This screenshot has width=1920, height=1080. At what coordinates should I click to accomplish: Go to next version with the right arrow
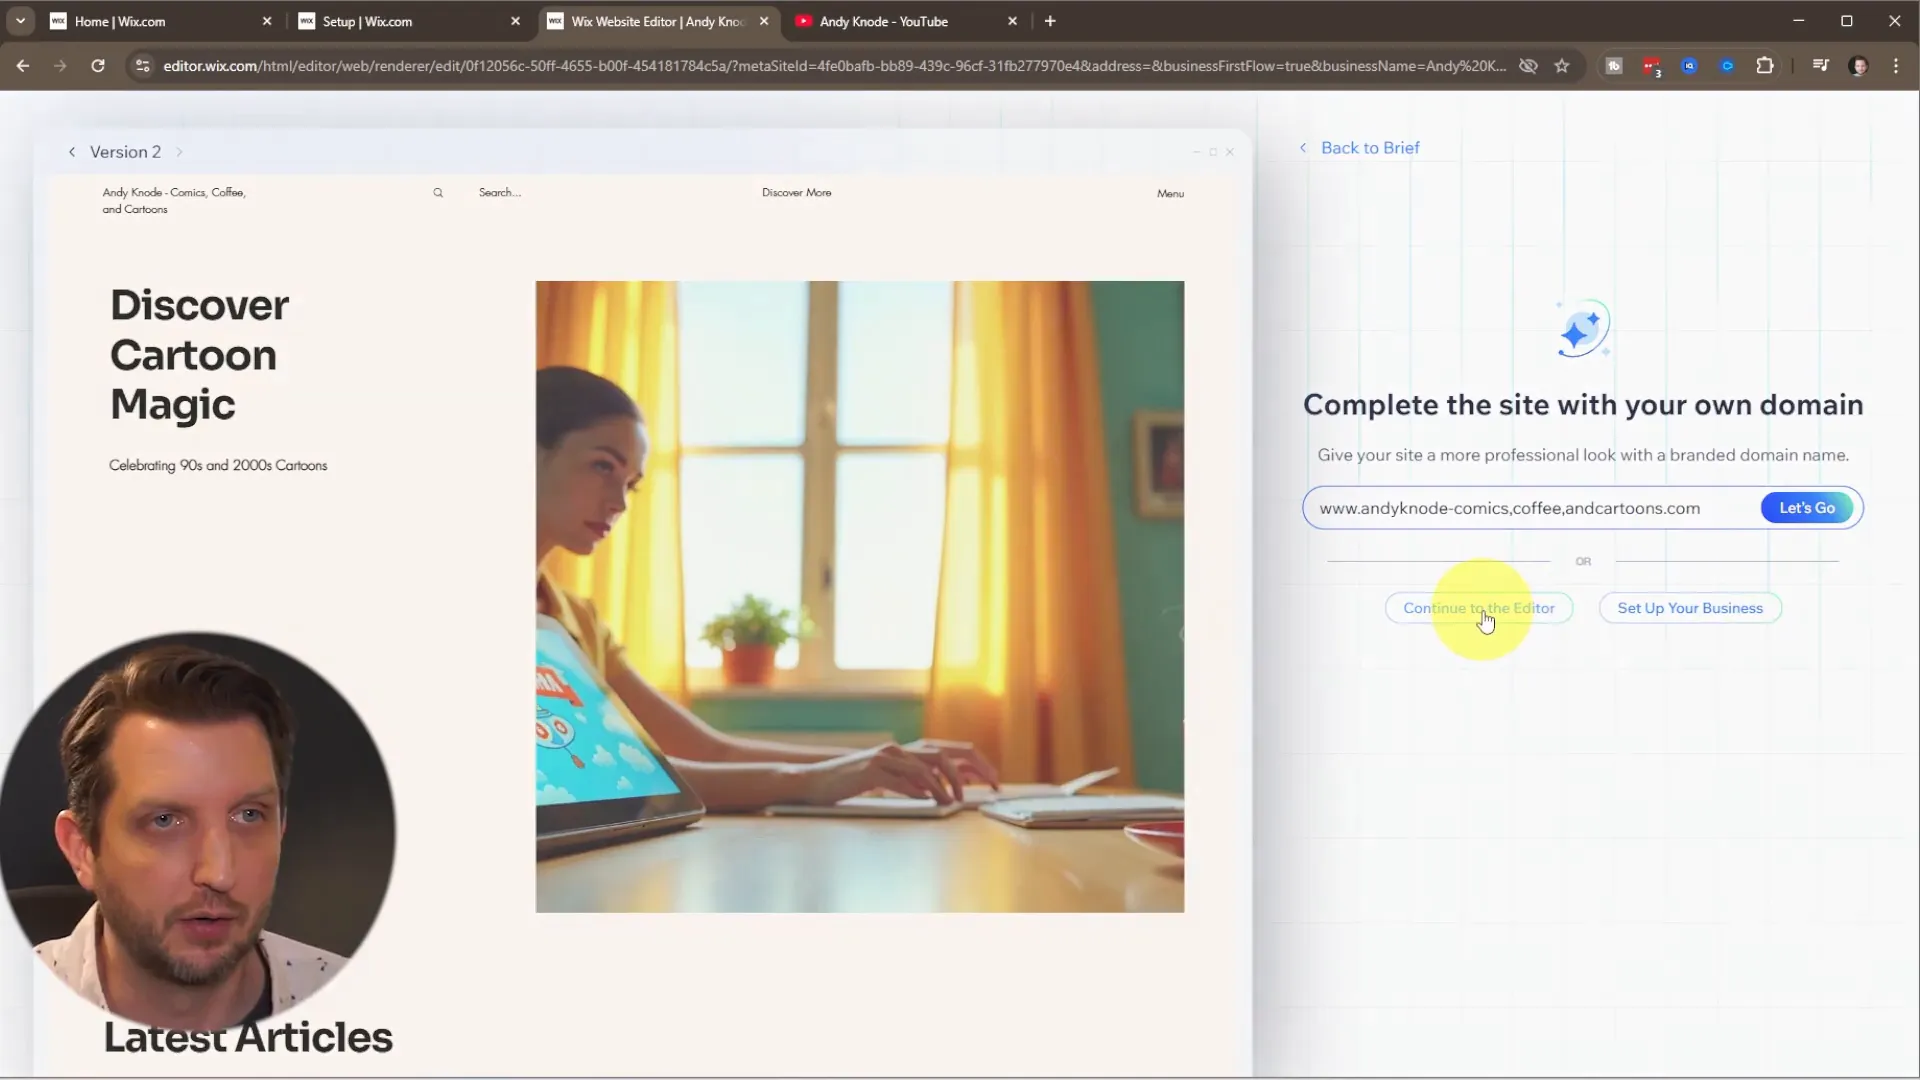(180, 151)
